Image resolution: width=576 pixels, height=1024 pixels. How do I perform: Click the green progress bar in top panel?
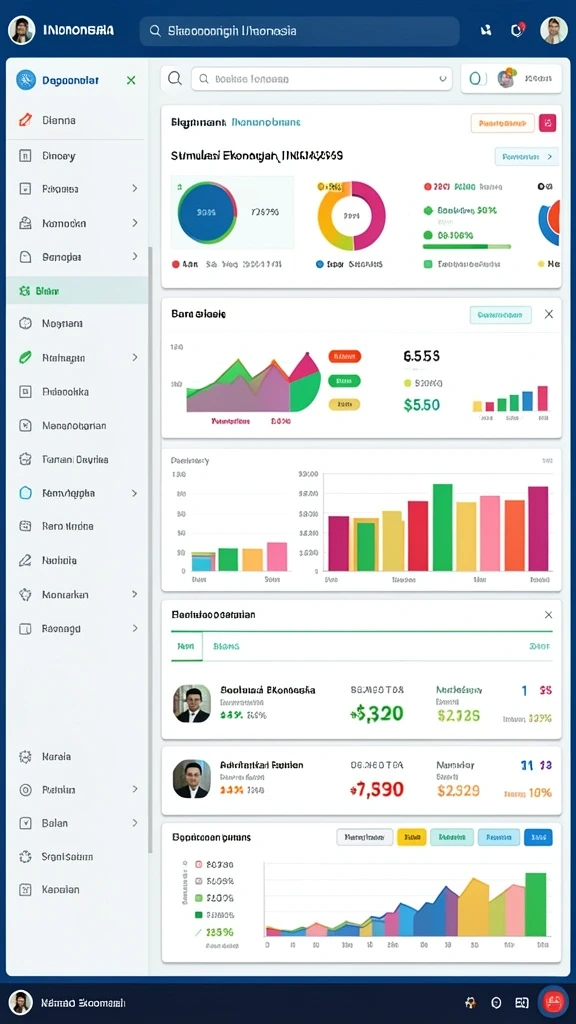(x=467, y=247)
